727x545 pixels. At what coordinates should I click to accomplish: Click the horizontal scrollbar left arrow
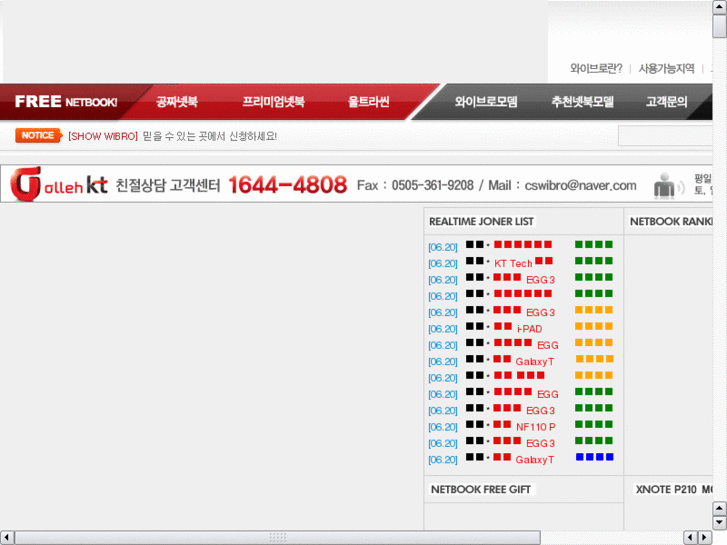coord(6,537)
